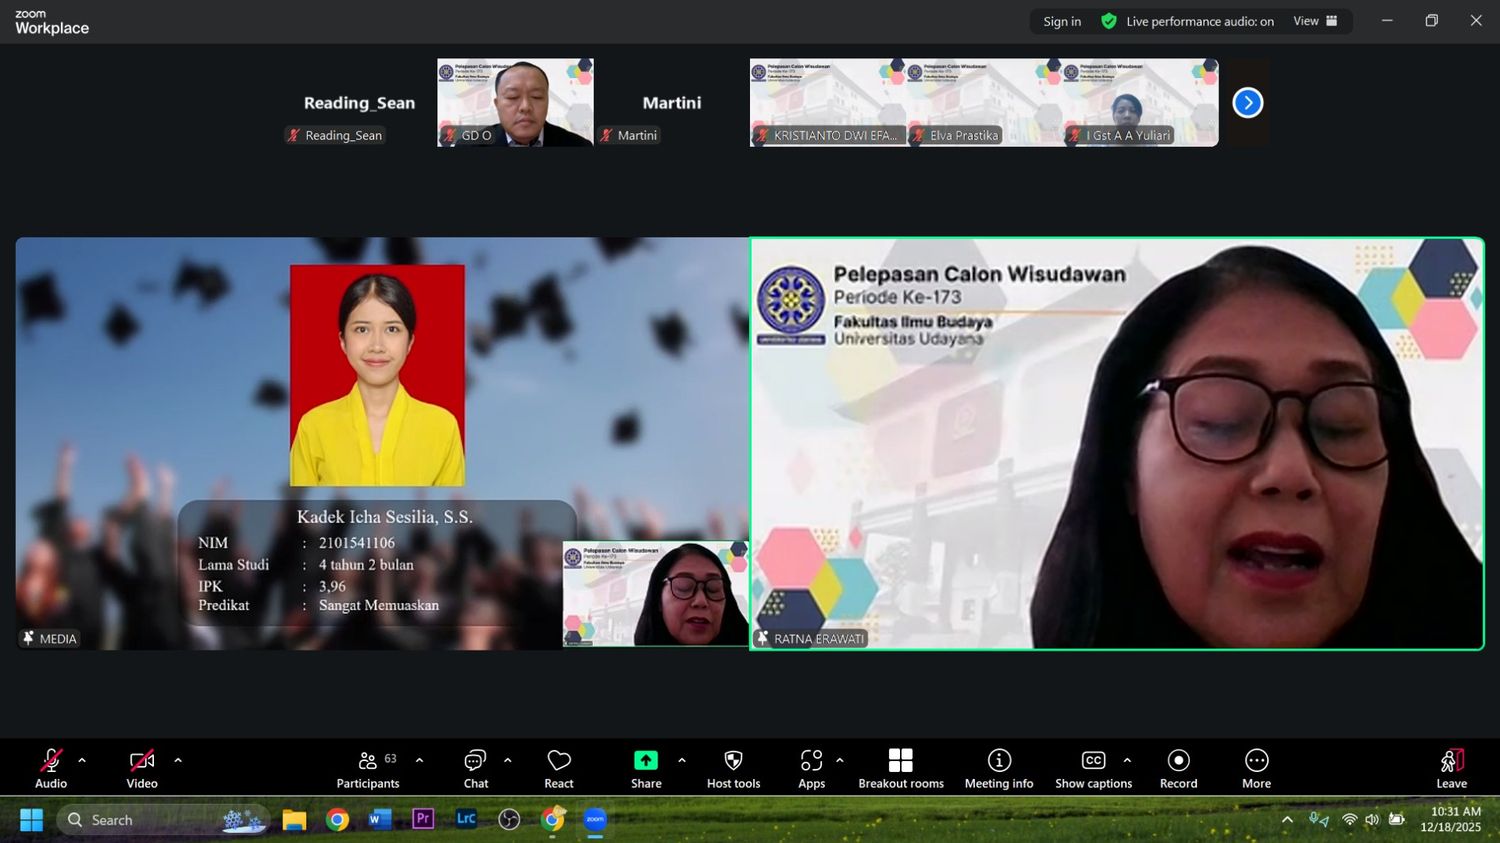Image resolution: width=1500 pixels, height=843 pixels.
Task: Open the Apps menu icon
Action: coord(811,768)
